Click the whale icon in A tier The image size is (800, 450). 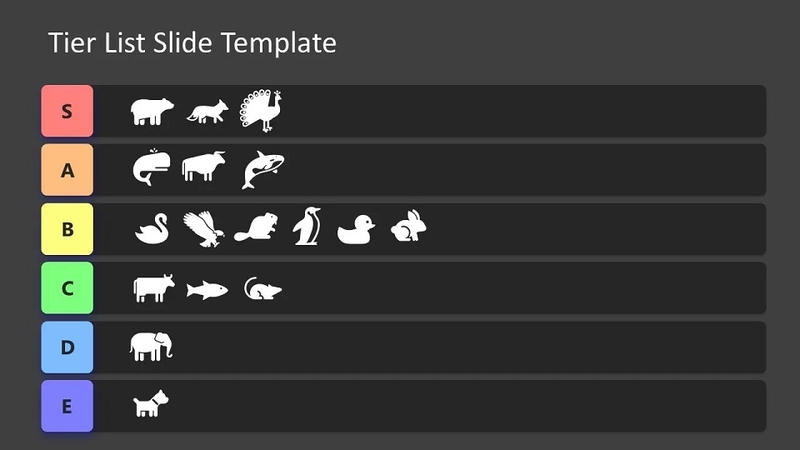coord(152,167)
